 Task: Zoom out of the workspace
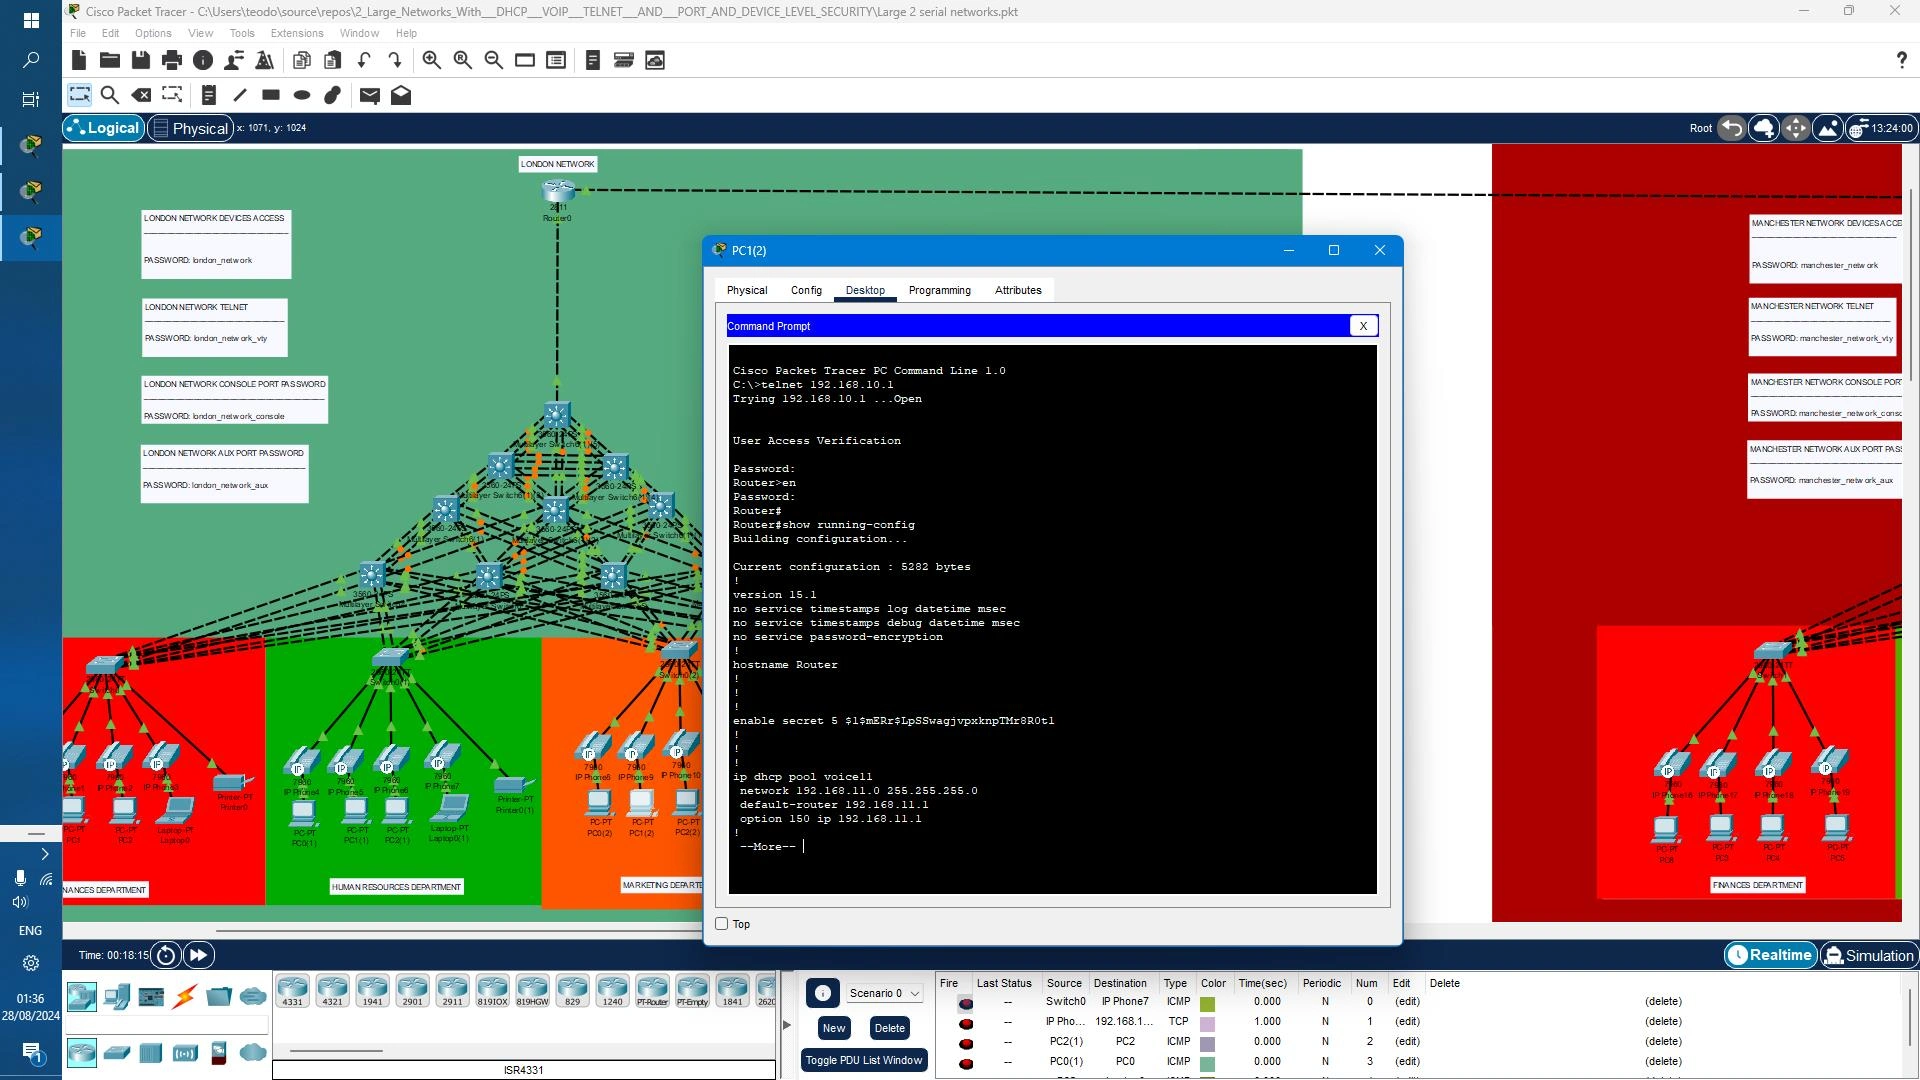point(494,60)
